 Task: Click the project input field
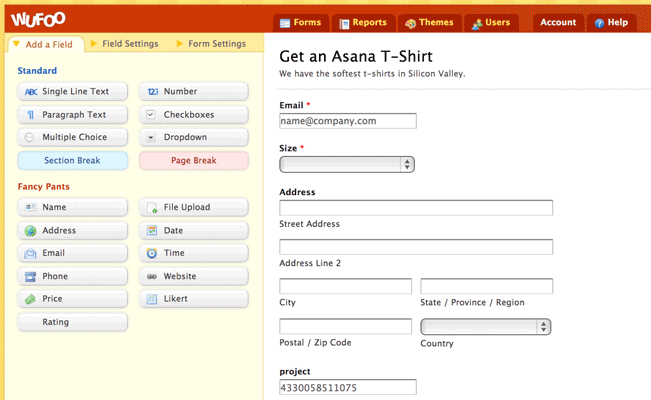(348, 387)
